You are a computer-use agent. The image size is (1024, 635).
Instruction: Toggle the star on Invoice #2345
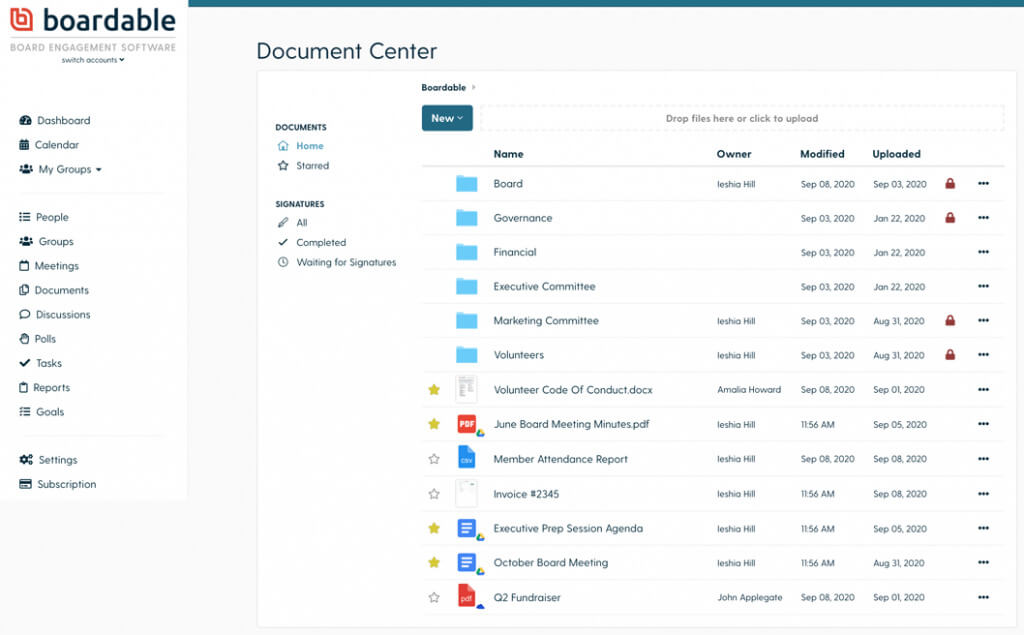pos(434,493)
